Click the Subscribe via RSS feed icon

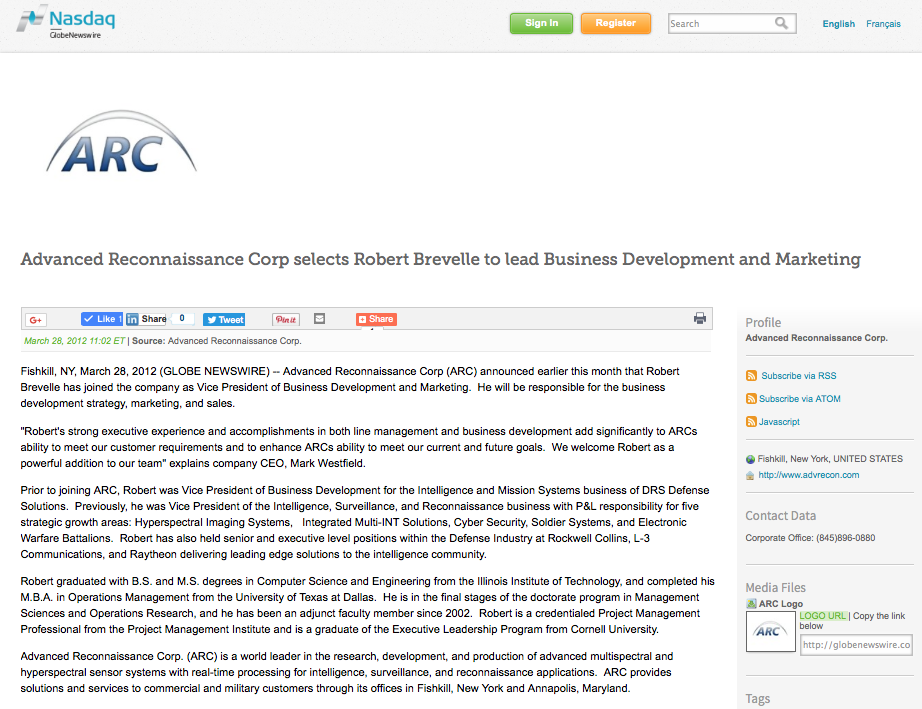click(751, 376)
